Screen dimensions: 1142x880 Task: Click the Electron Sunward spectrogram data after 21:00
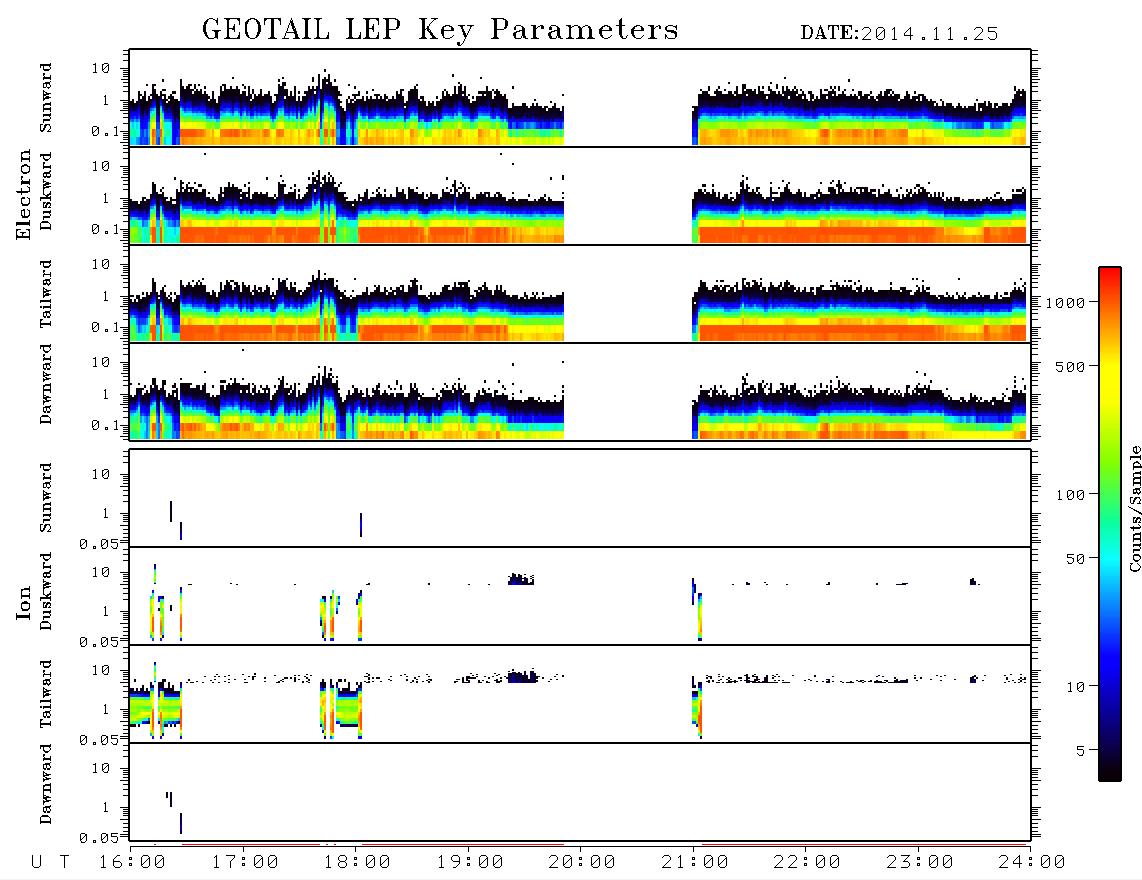pos(859,117)
